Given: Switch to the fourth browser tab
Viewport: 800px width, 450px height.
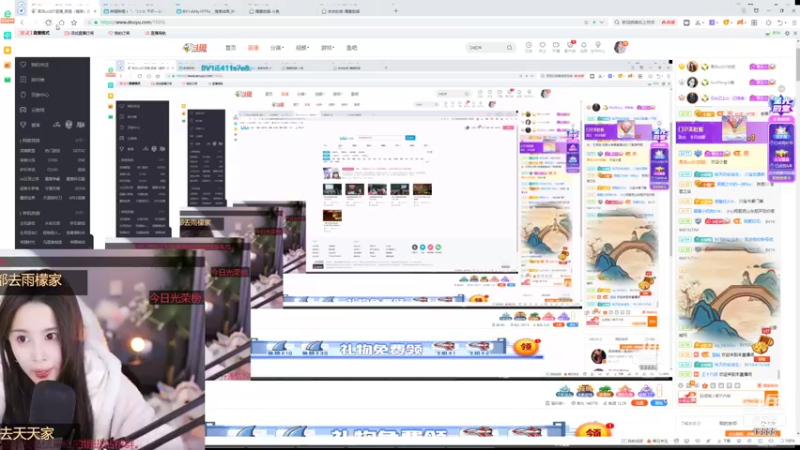Looking at the screenshot, I should coord(281,11).
